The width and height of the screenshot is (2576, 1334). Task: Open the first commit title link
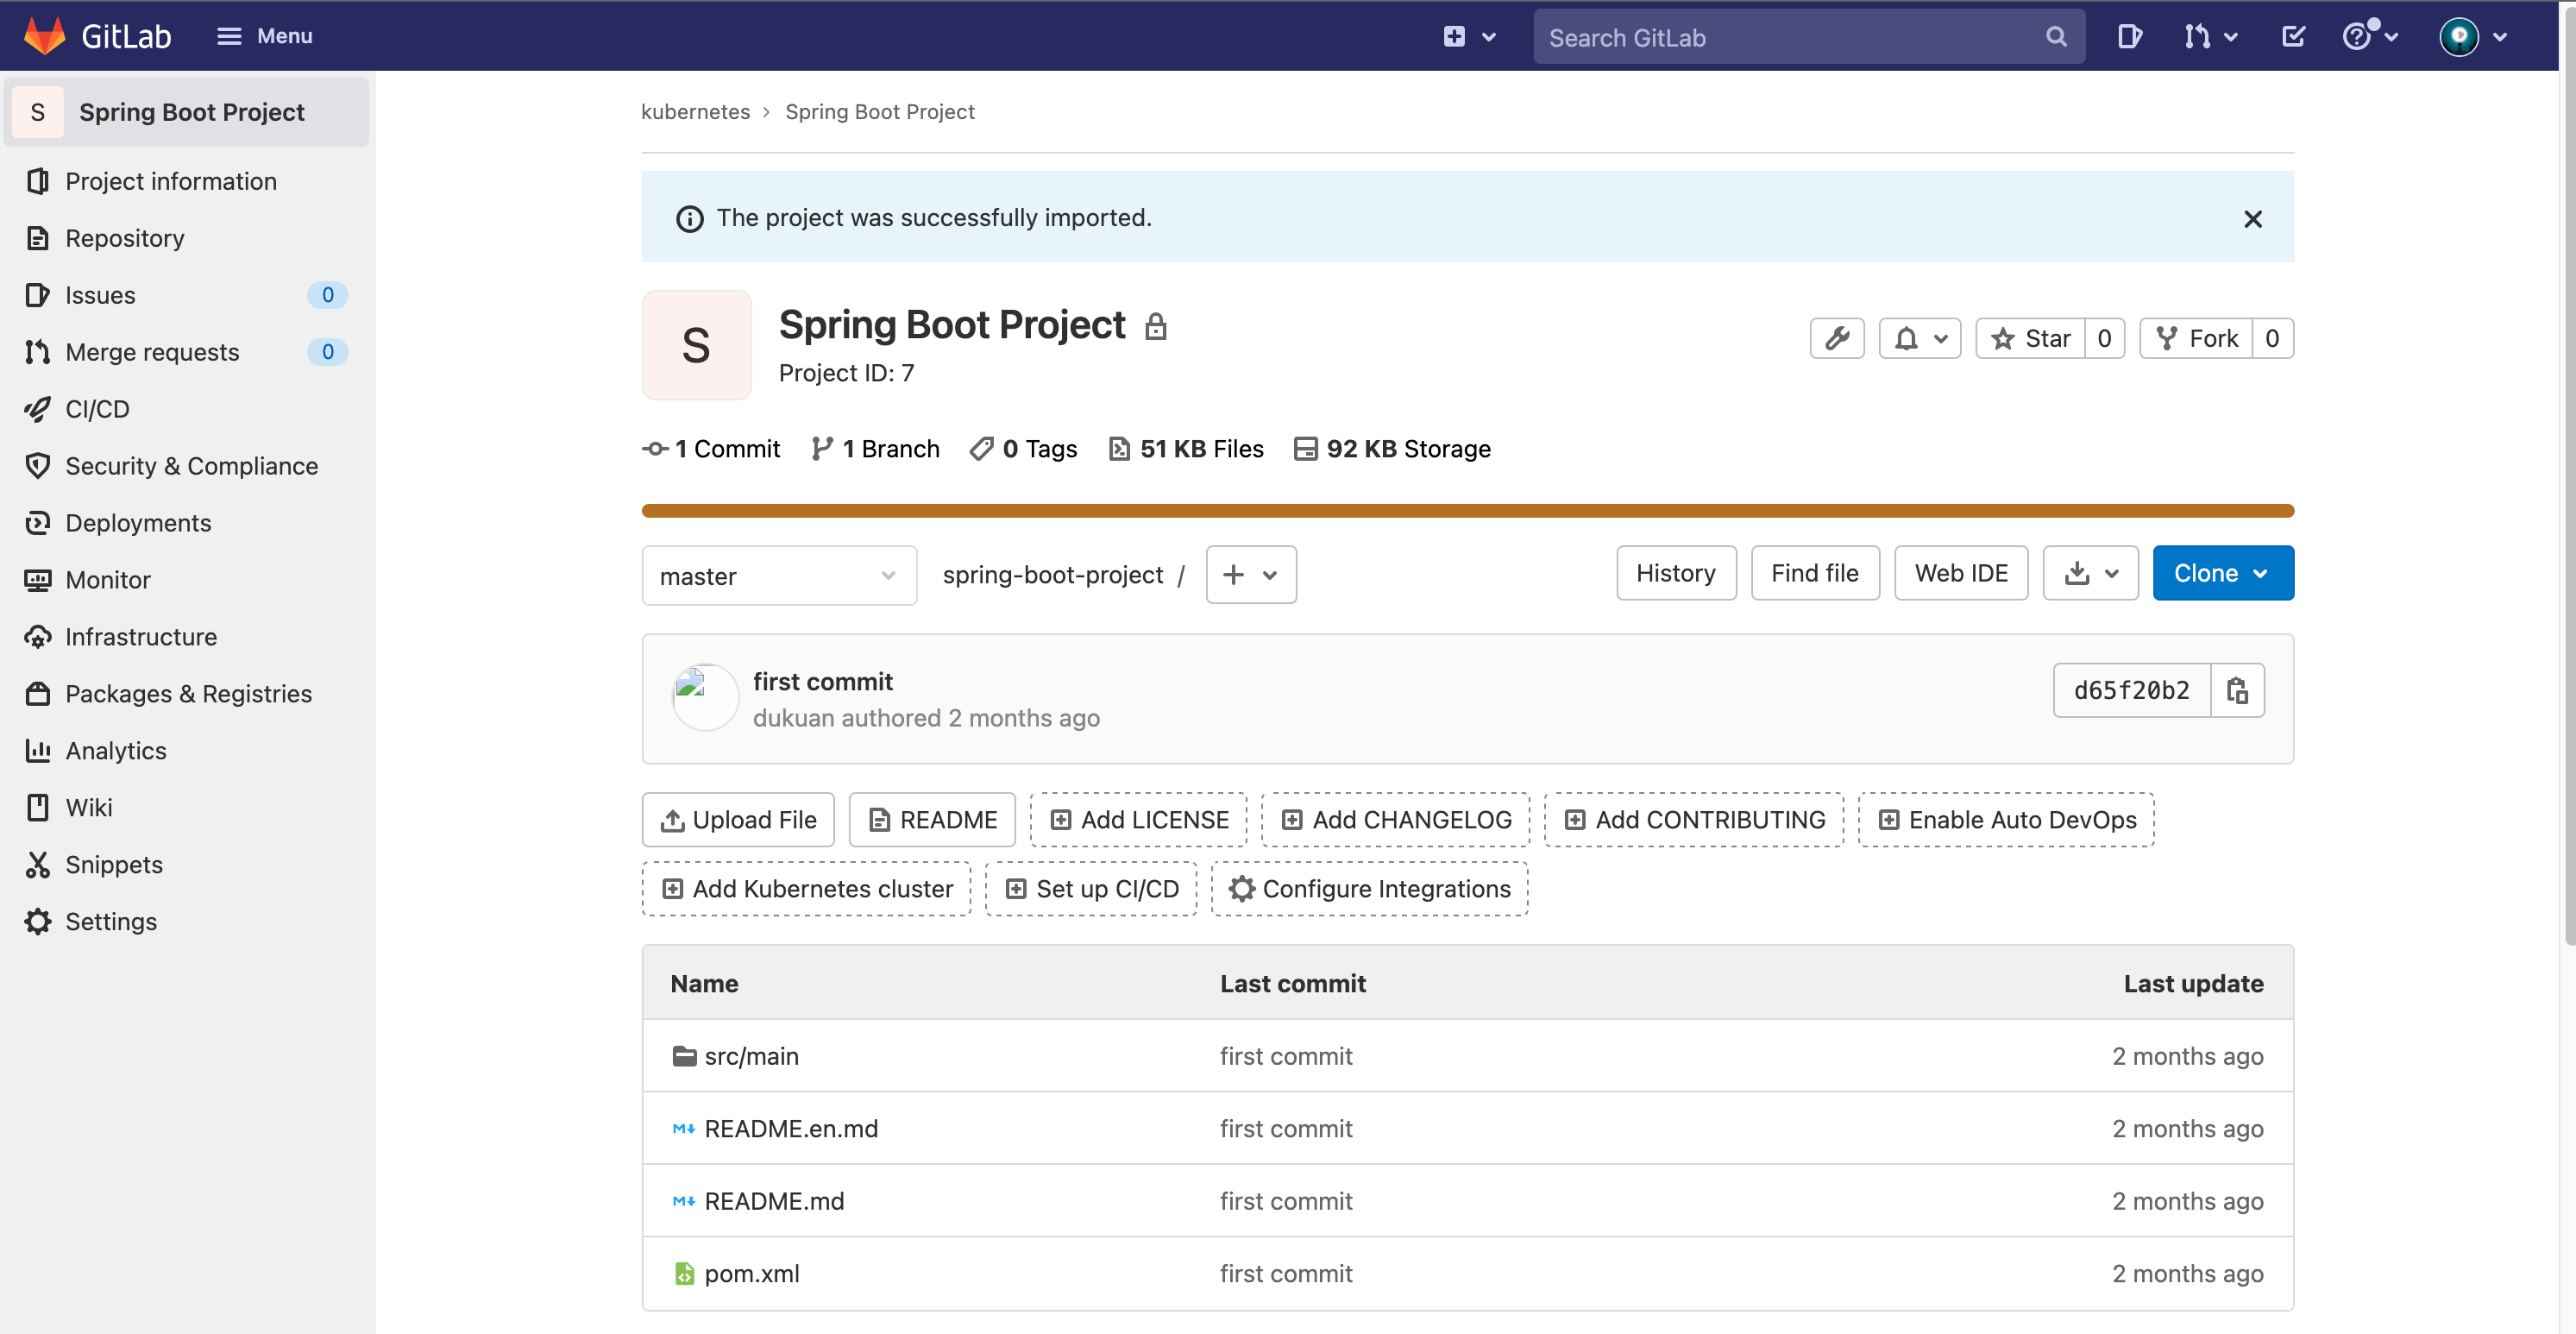pos(822,682)
